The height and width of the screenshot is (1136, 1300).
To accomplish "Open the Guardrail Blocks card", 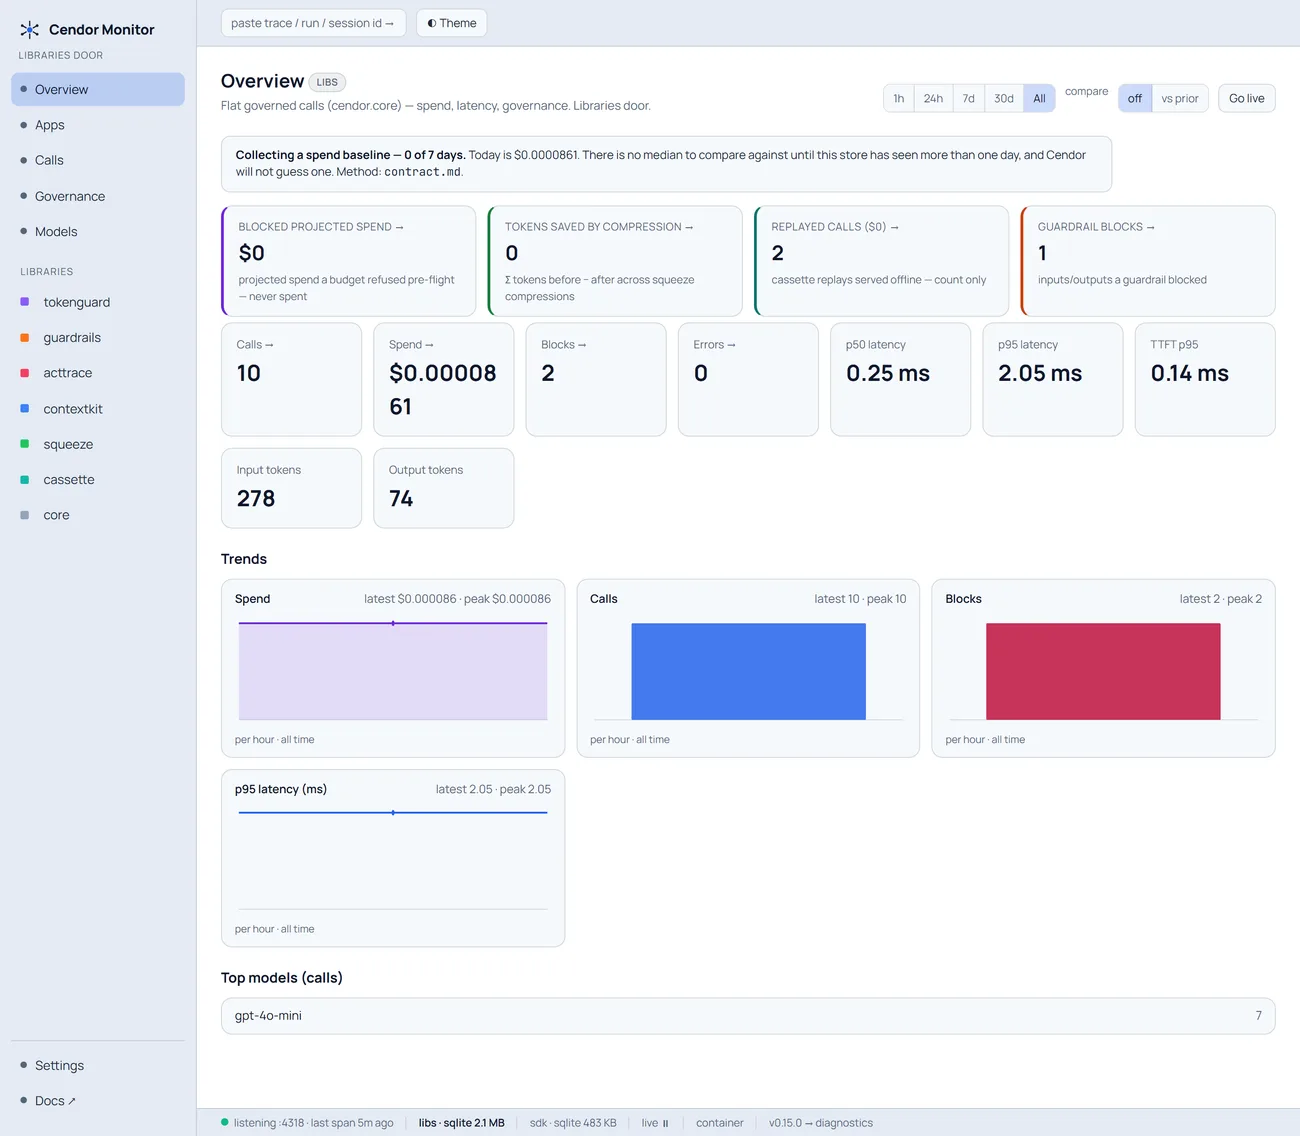I will (x=1148, y=261).
